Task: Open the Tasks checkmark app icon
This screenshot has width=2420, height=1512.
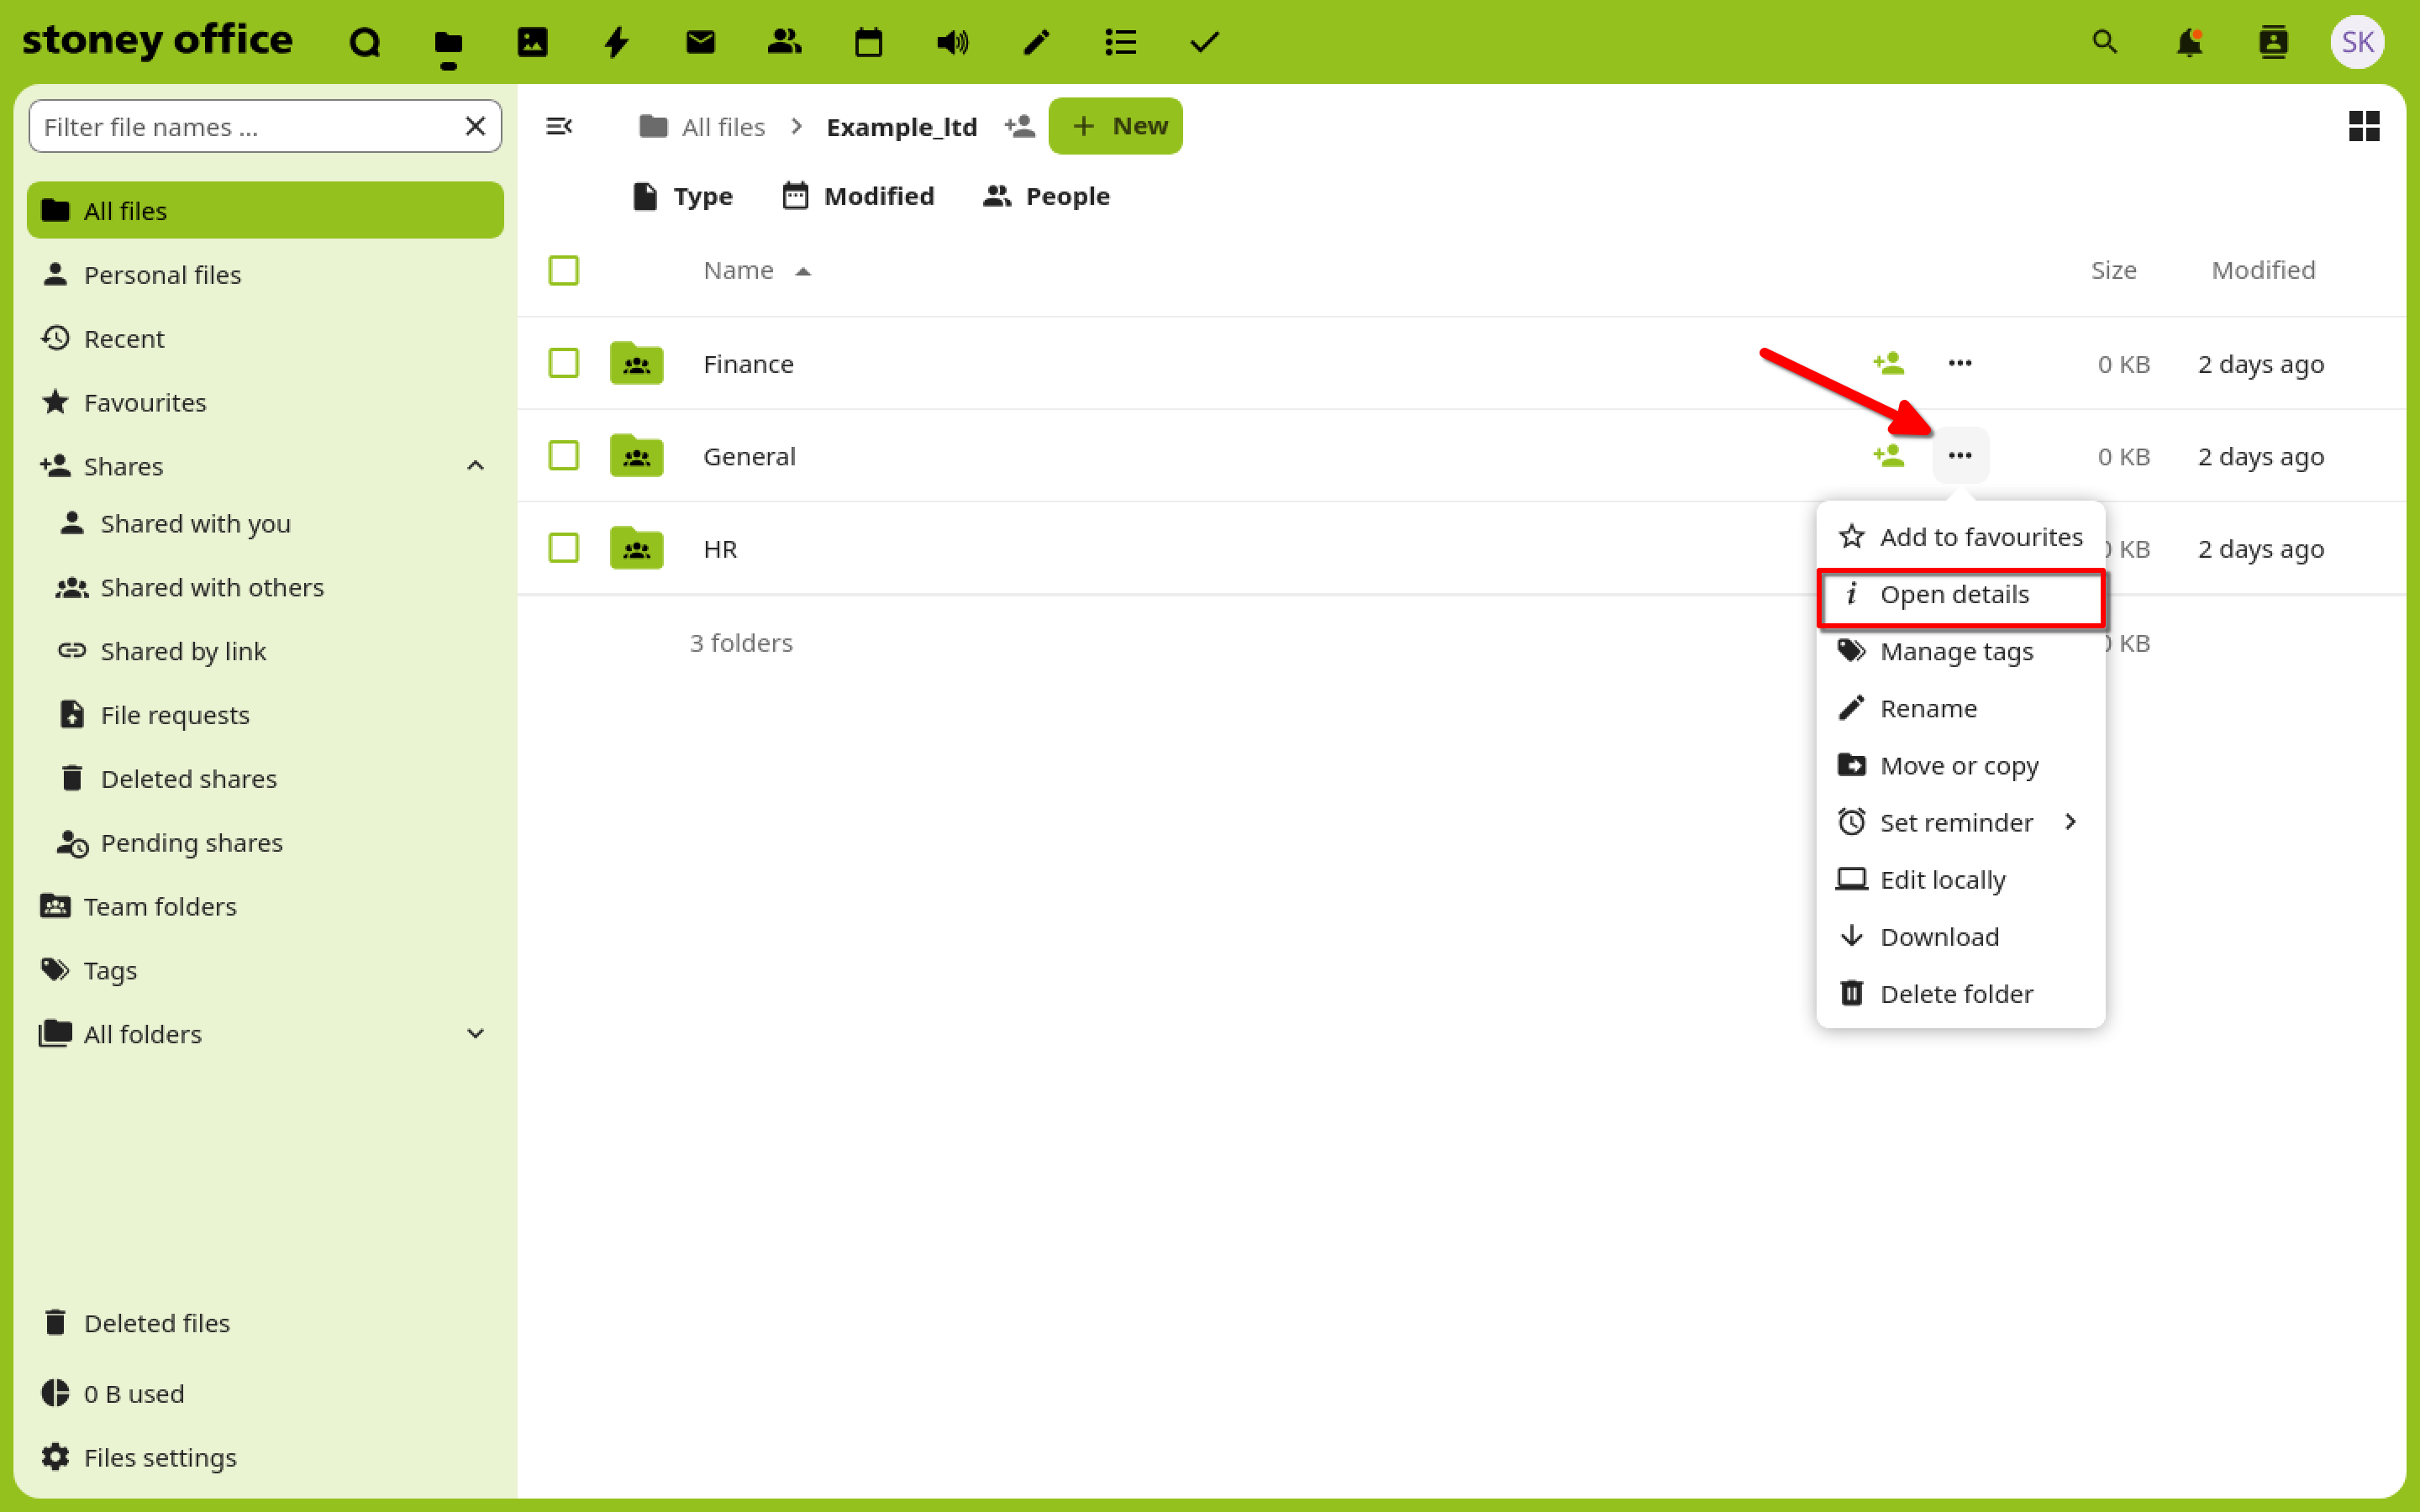Action: pos(1204,42)
